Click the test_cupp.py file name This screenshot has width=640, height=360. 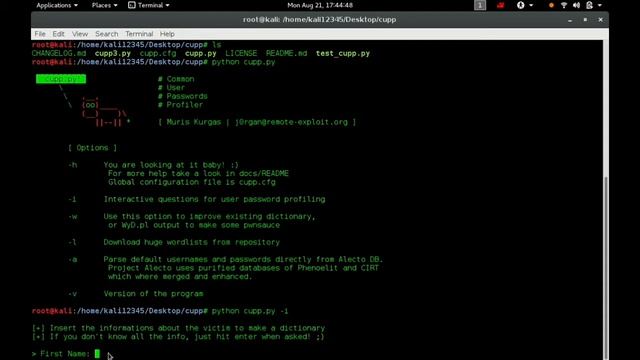[x=343, y=53]
